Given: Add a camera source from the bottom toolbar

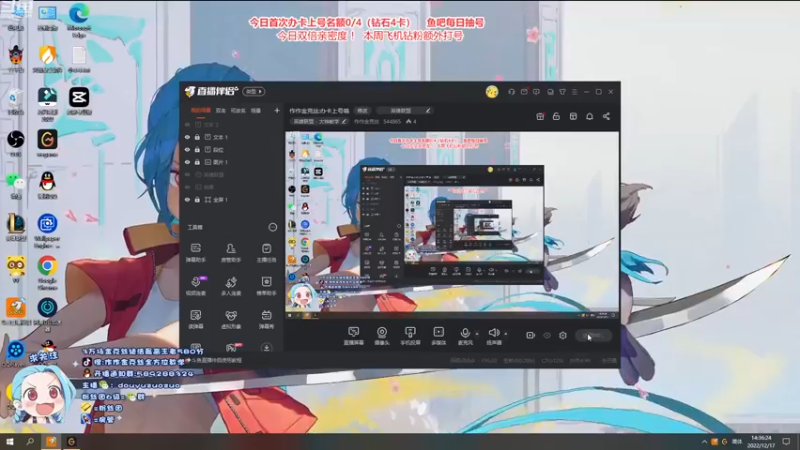Looking at the screenshot, I should [x=382, y=336].
